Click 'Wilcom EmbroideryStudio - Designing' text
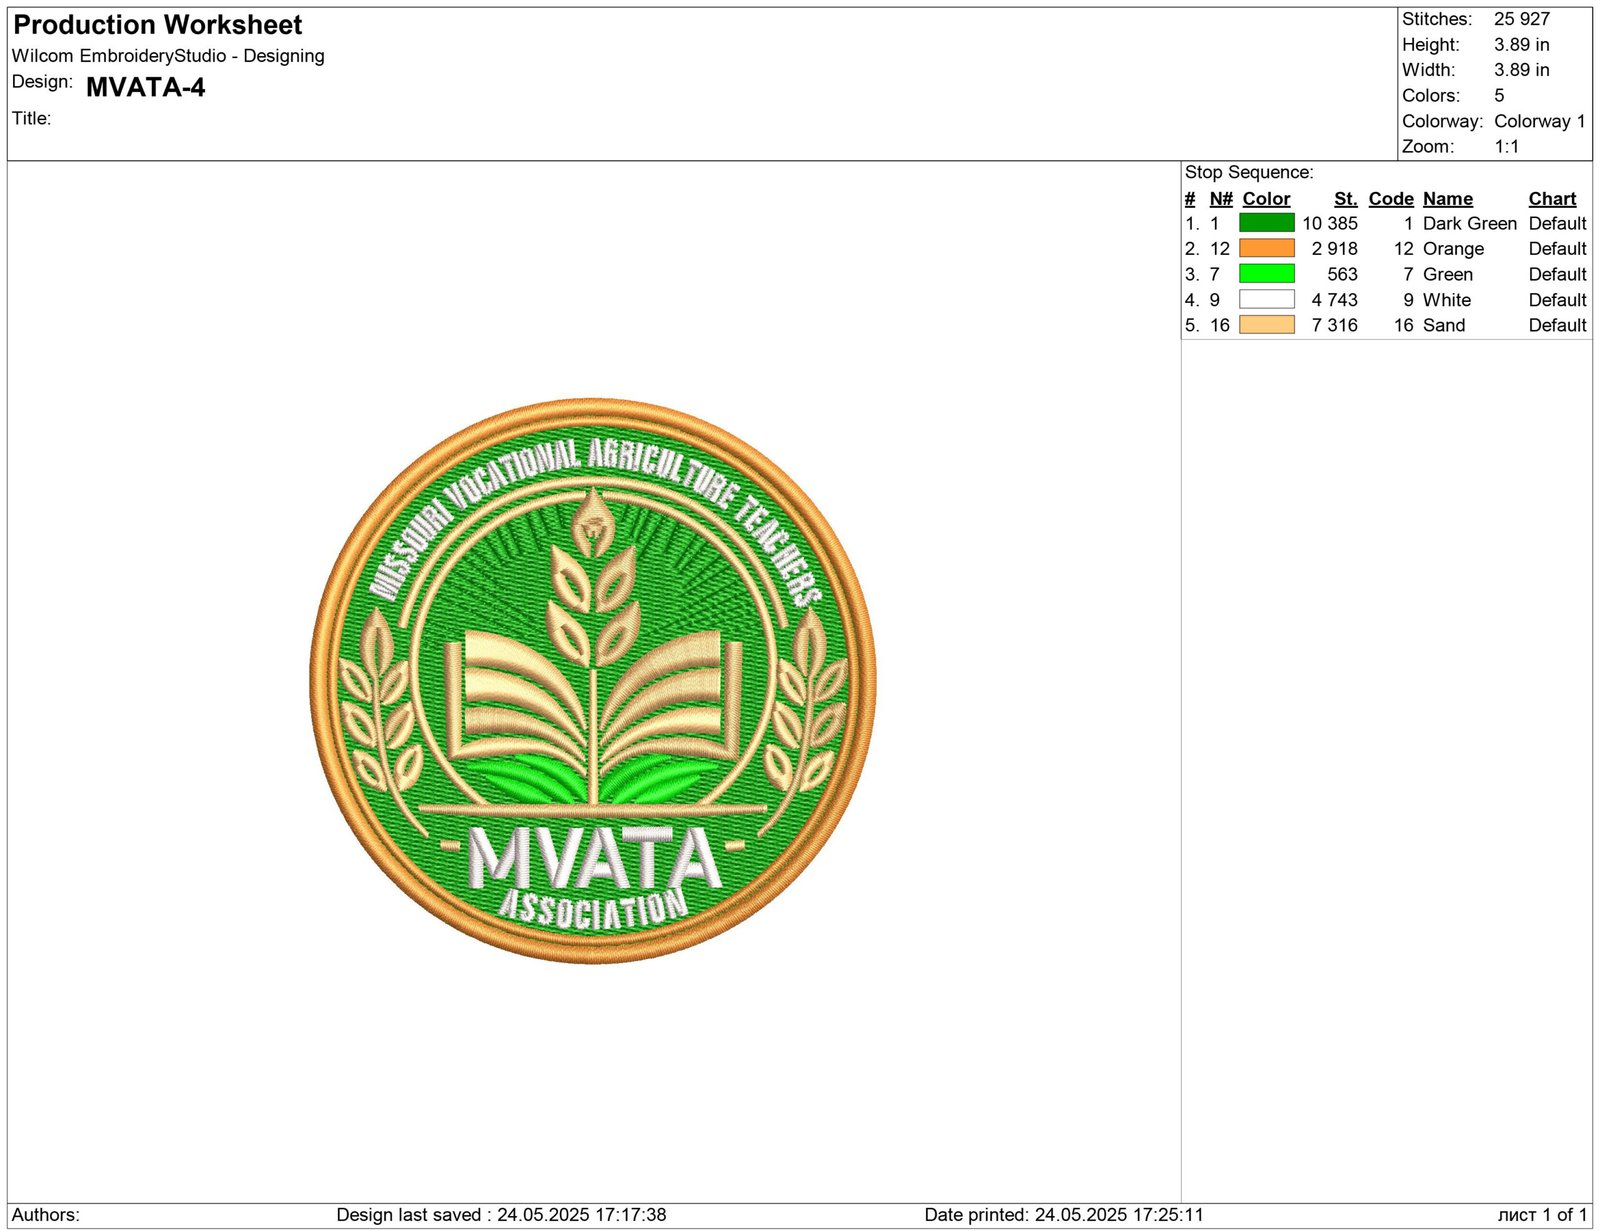The width and height of the screenshot is (1600, 1231). coord(168,56)
